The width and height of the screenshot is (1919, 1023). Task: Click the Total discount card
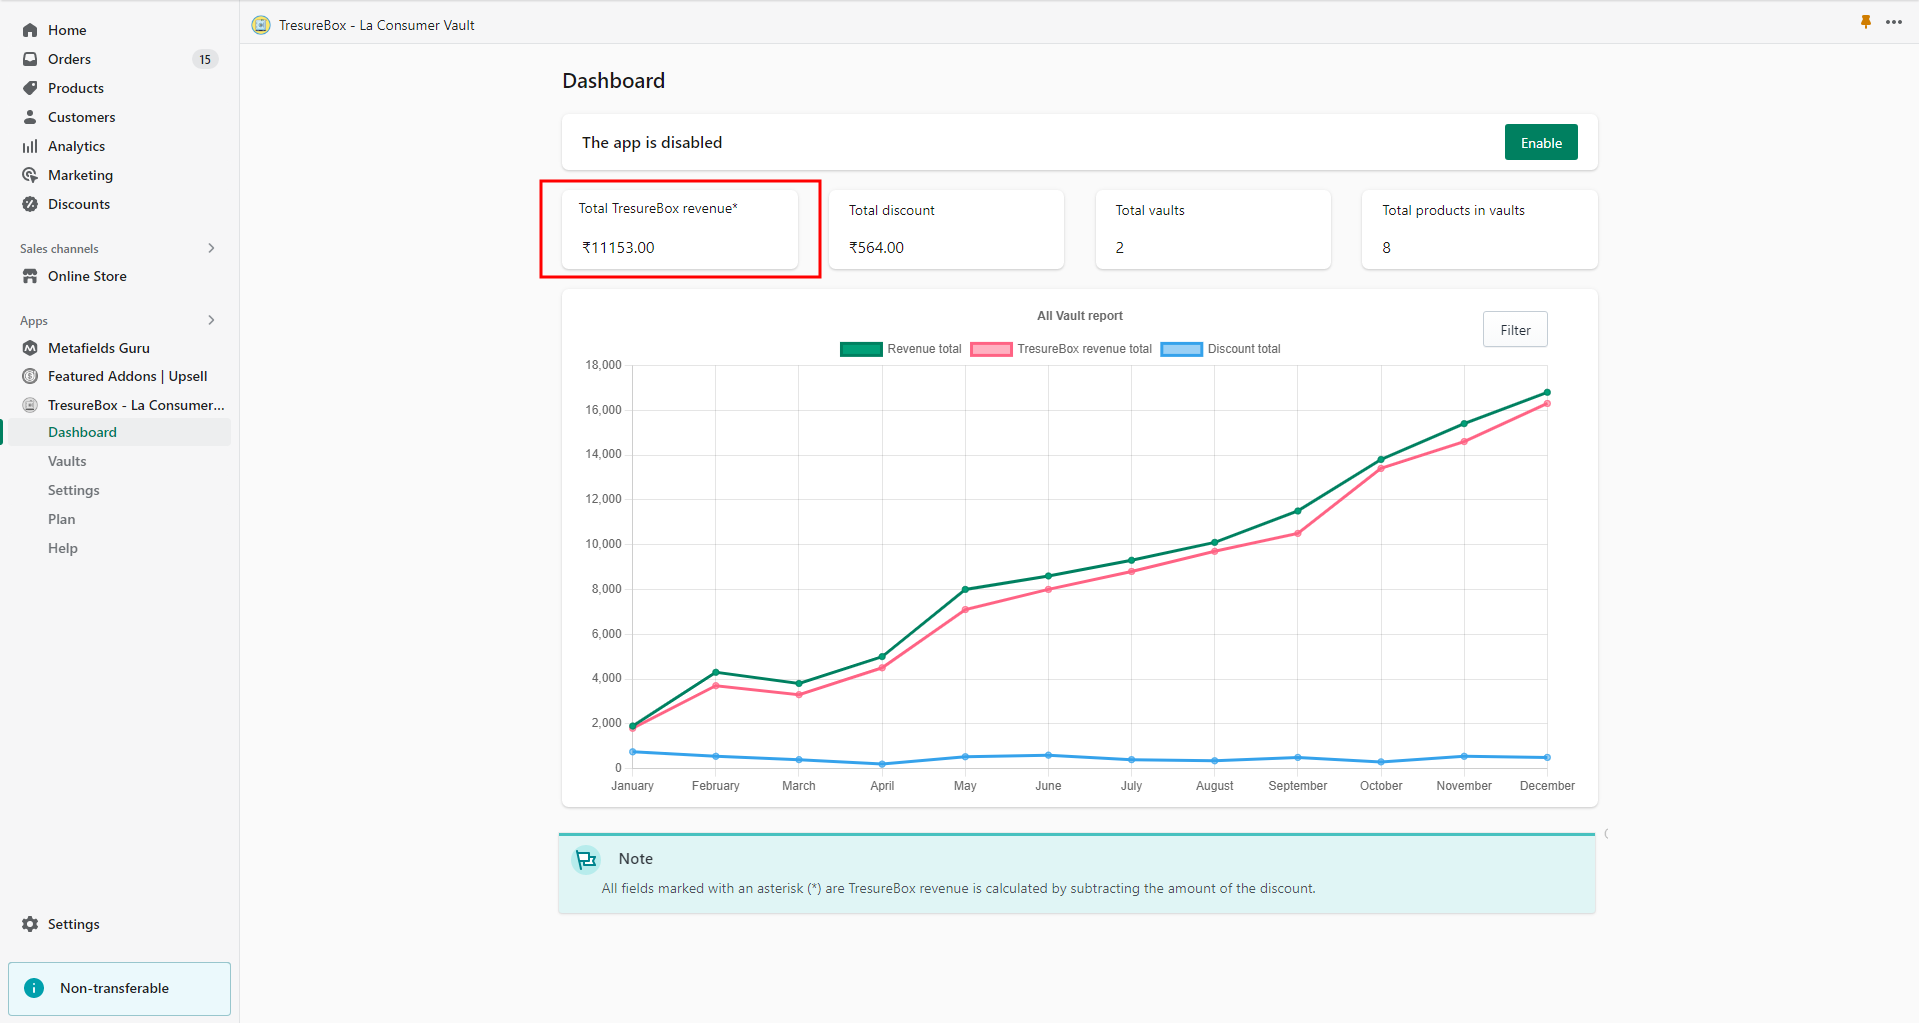click(946, 229)
